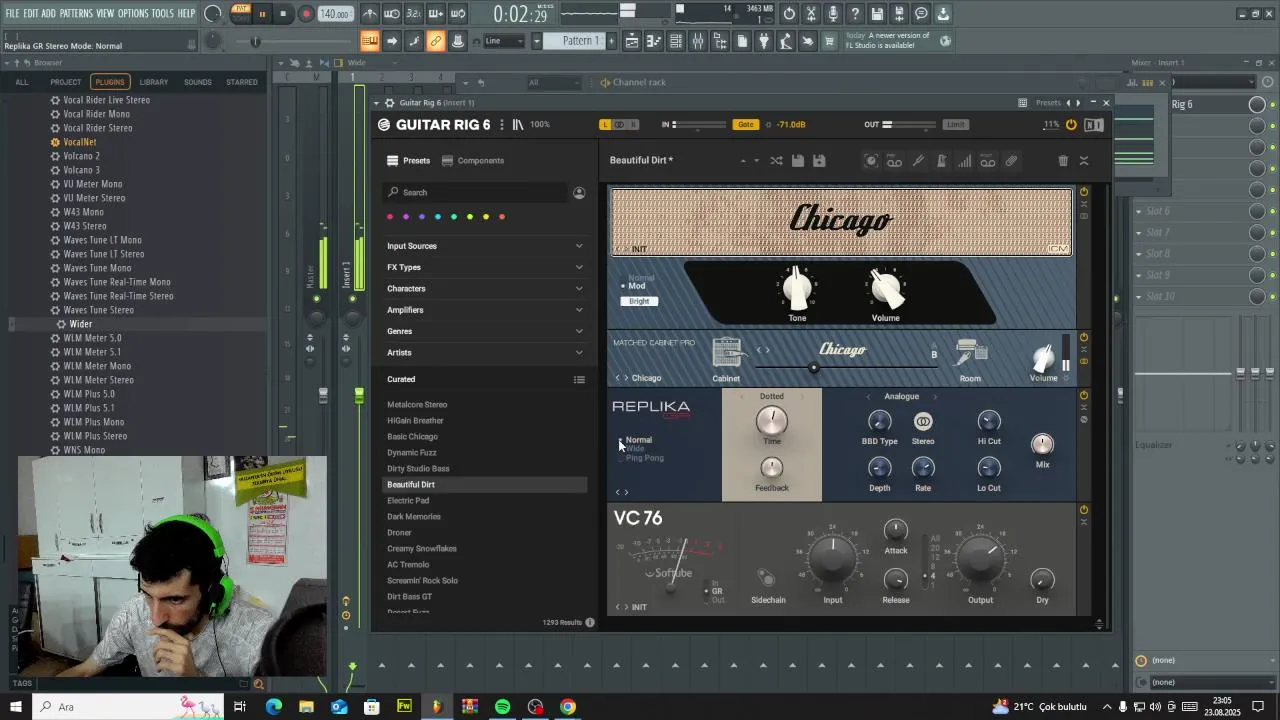Toggle power of the VC 76 module
The image size is (1280, 720).
click(x=1083, y=510)
